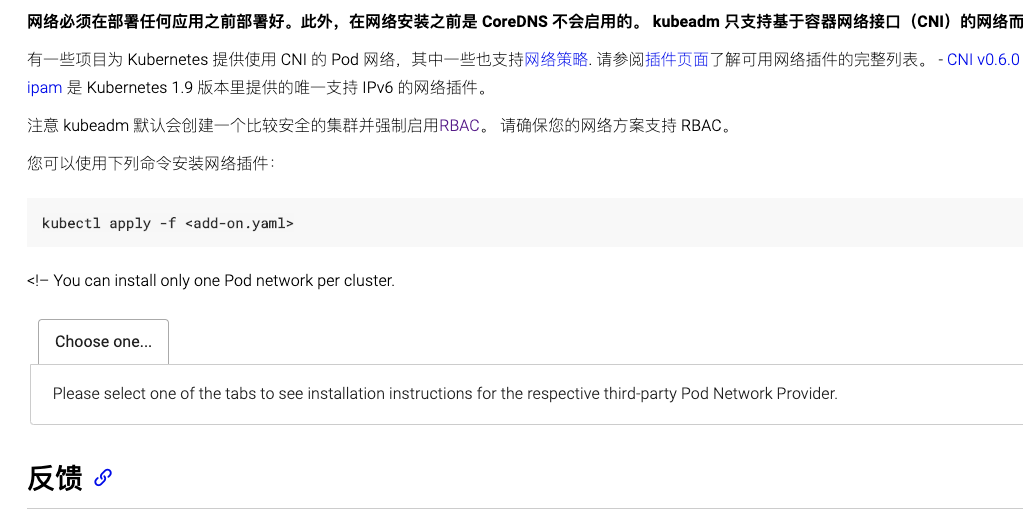Follow the 插件页面 link
Screen dimensions: 1023x525
(x=677, y=60)
